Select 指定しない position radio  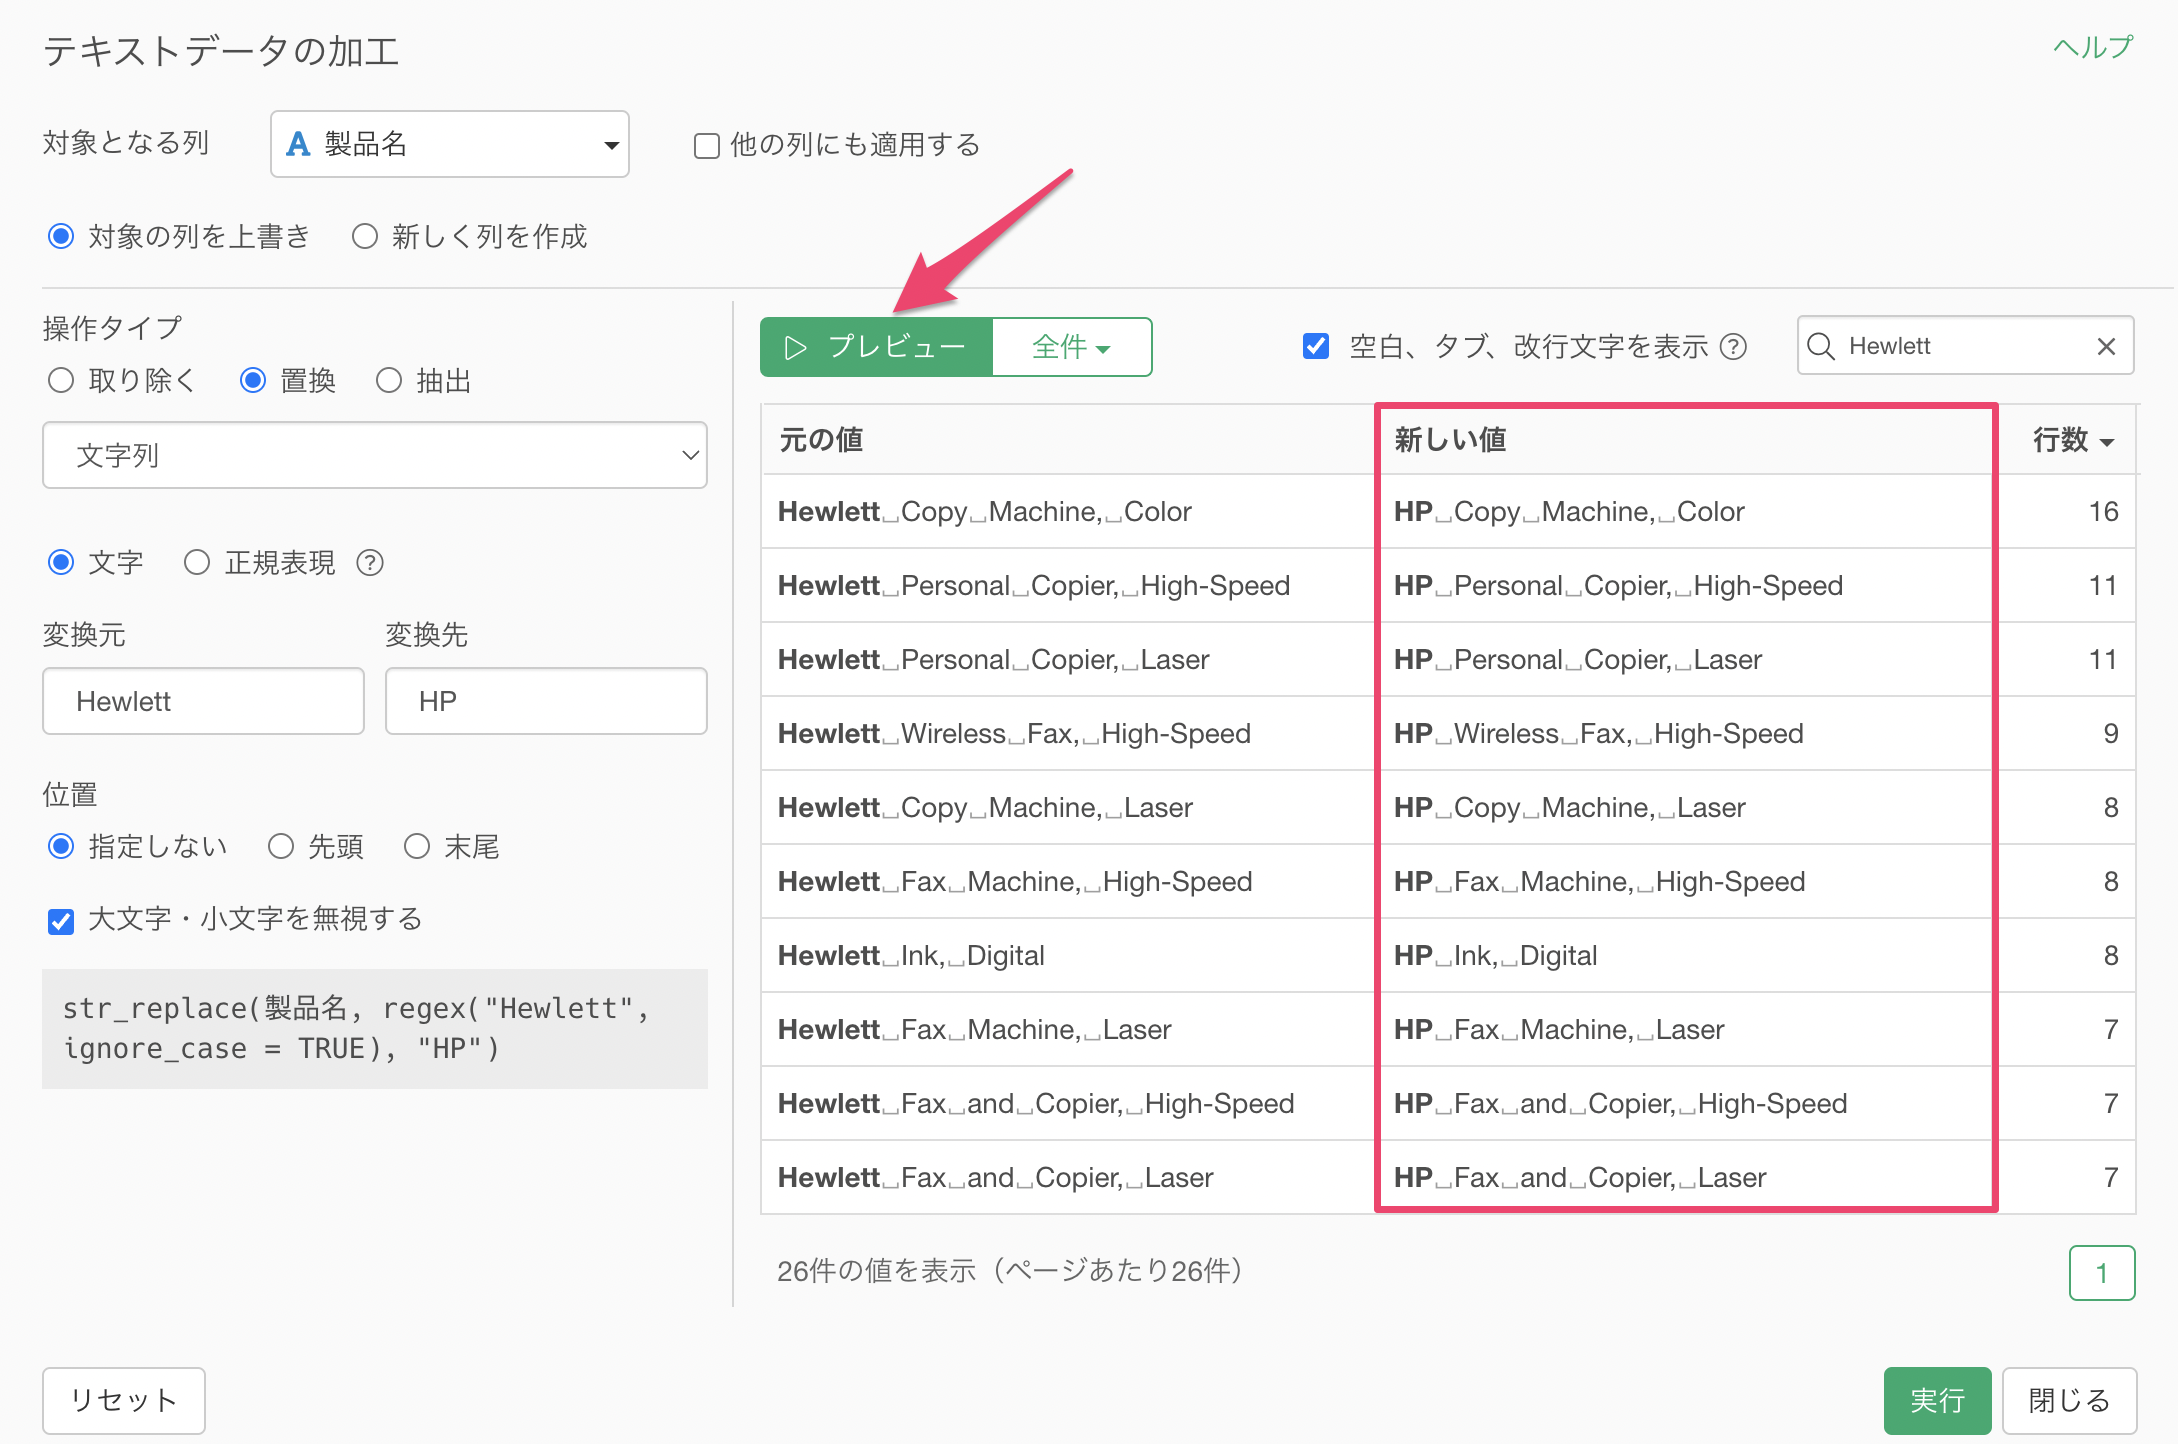[x=61, y=846]
